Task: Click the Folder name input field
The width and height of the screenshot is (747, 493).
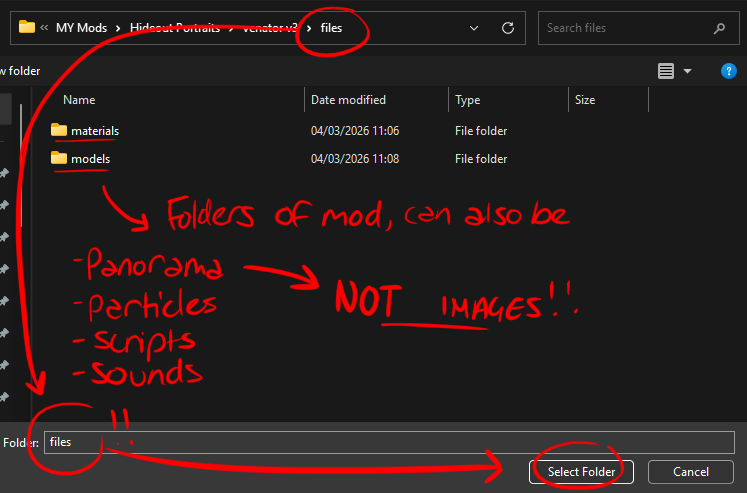Action: [389, 443]
